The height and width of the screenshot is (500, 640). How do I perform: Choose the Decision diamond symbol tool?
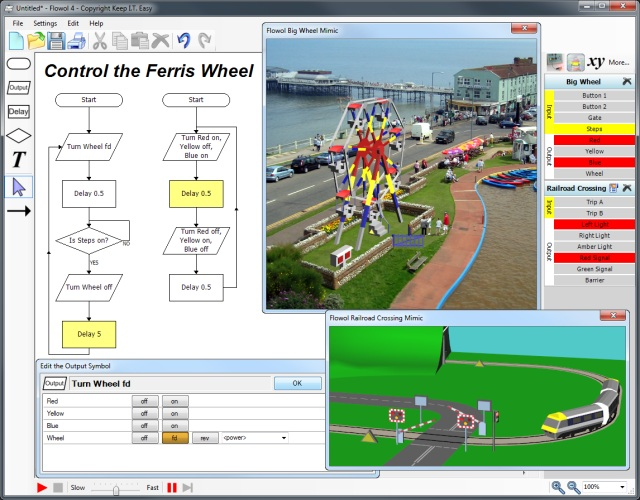18,135
